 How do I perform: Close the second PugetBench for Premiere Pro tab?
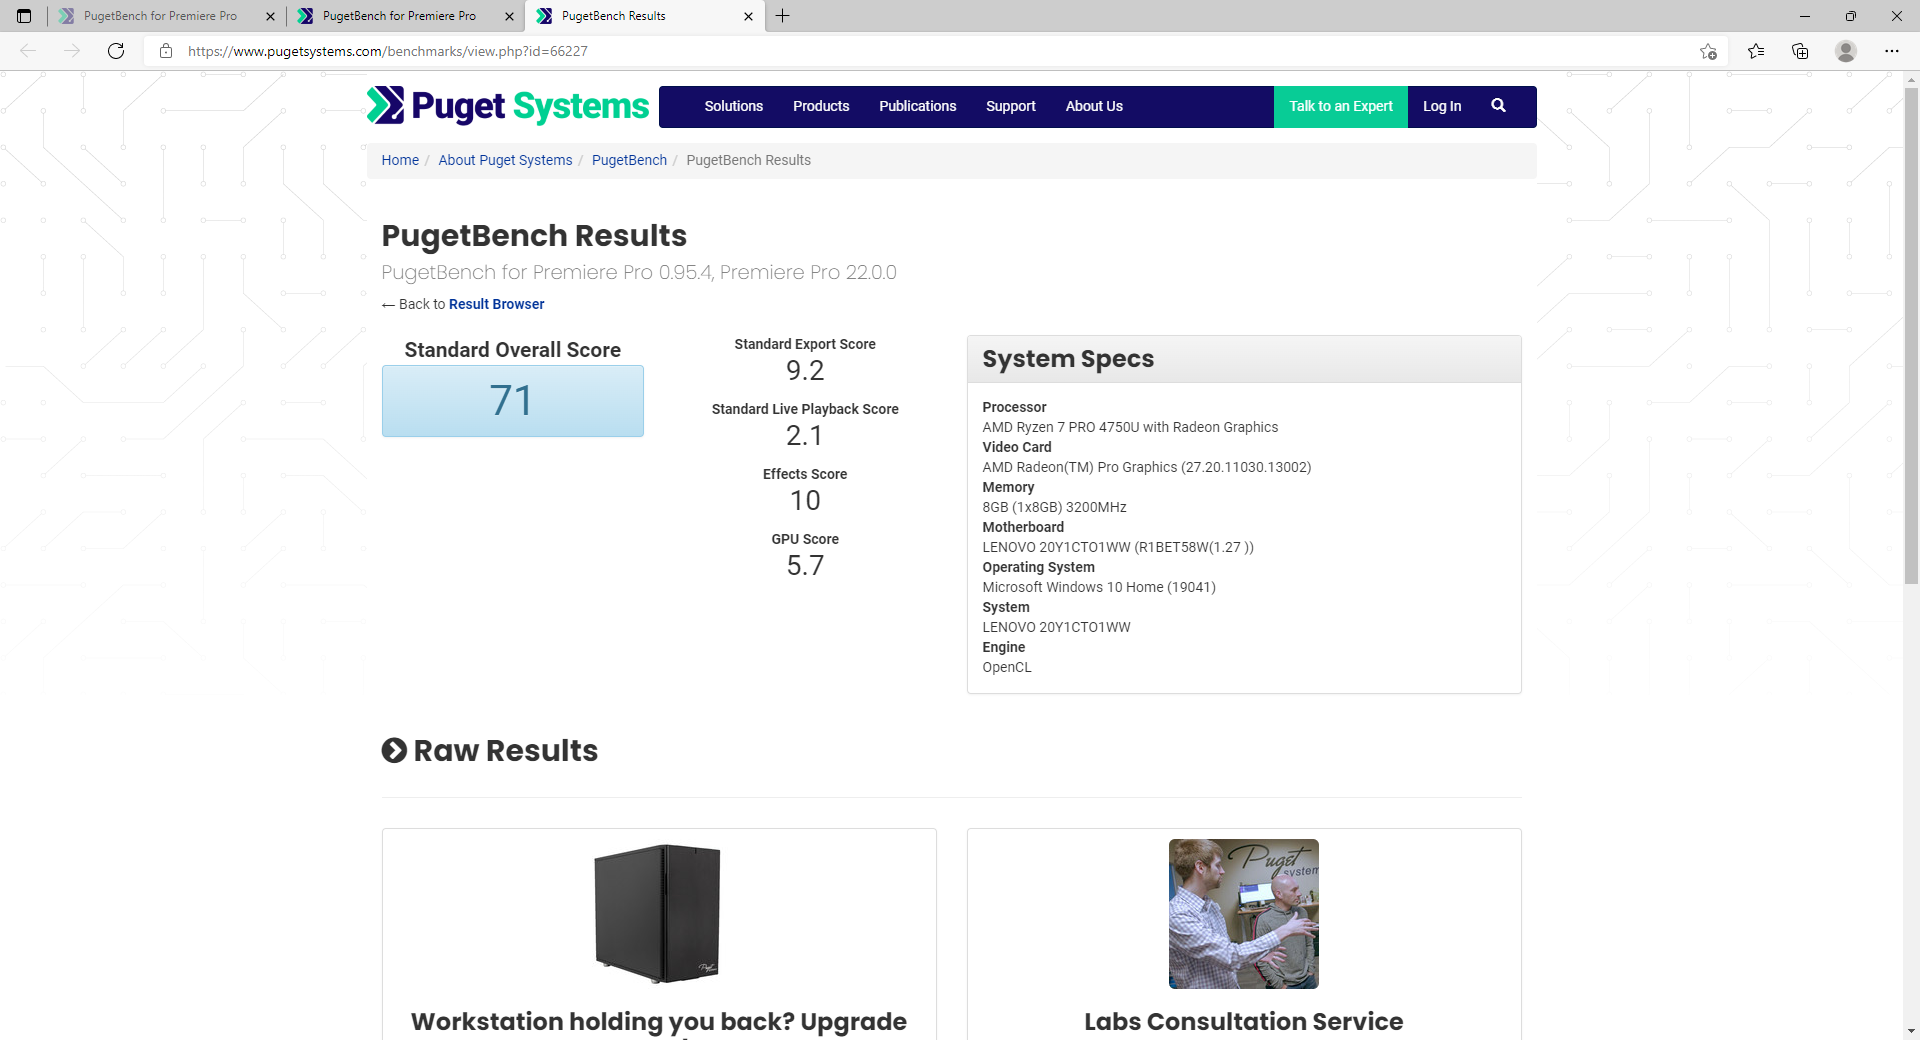(509, 16)
